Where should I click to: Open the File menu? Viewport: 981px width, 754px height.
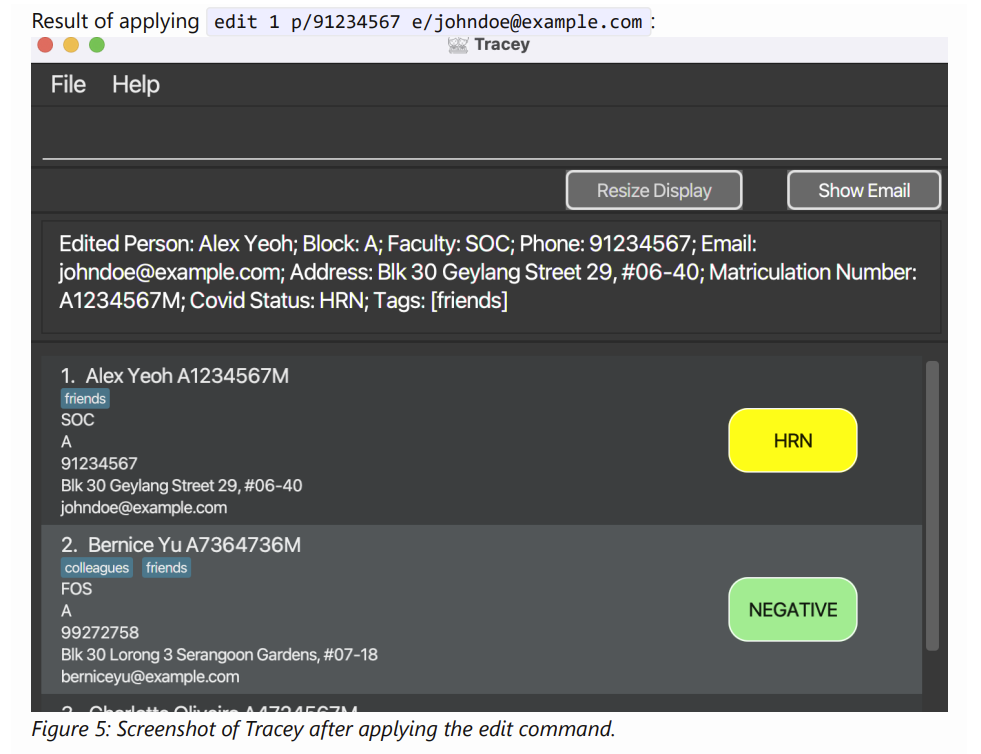pos(68,84)
